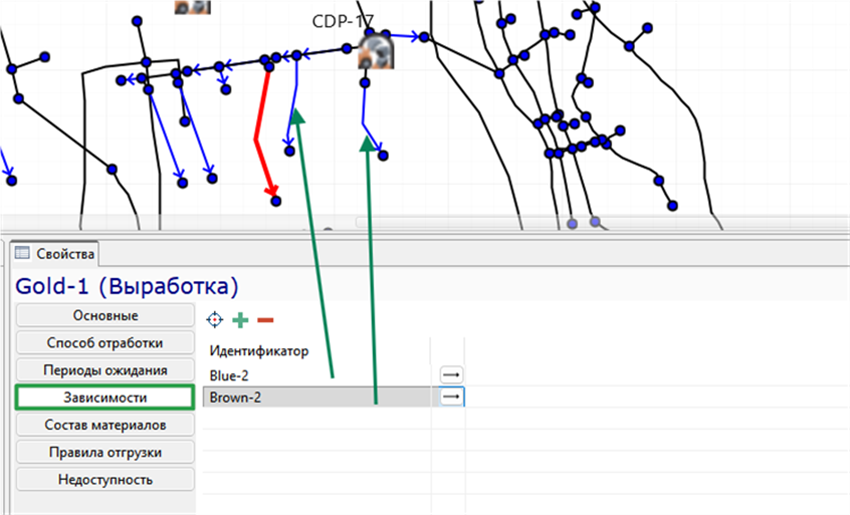Click the Идентификатор column header

tap(259, 351)
